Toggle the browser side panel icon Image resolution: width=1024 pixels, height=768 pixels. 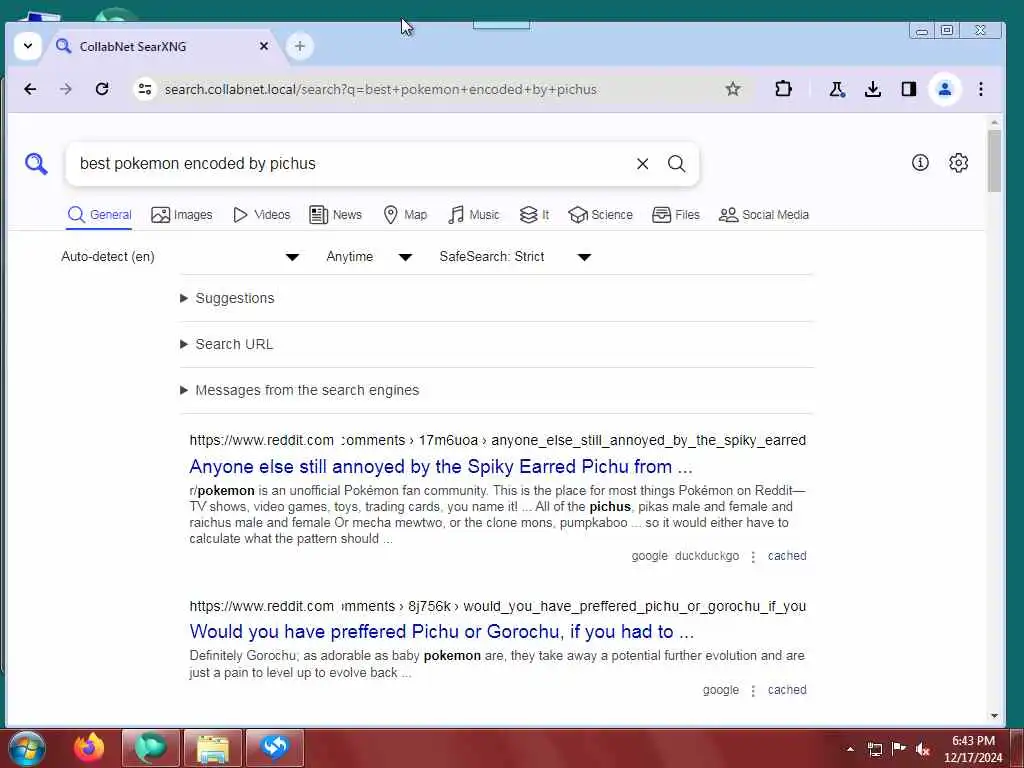click(x=908, y=89)
